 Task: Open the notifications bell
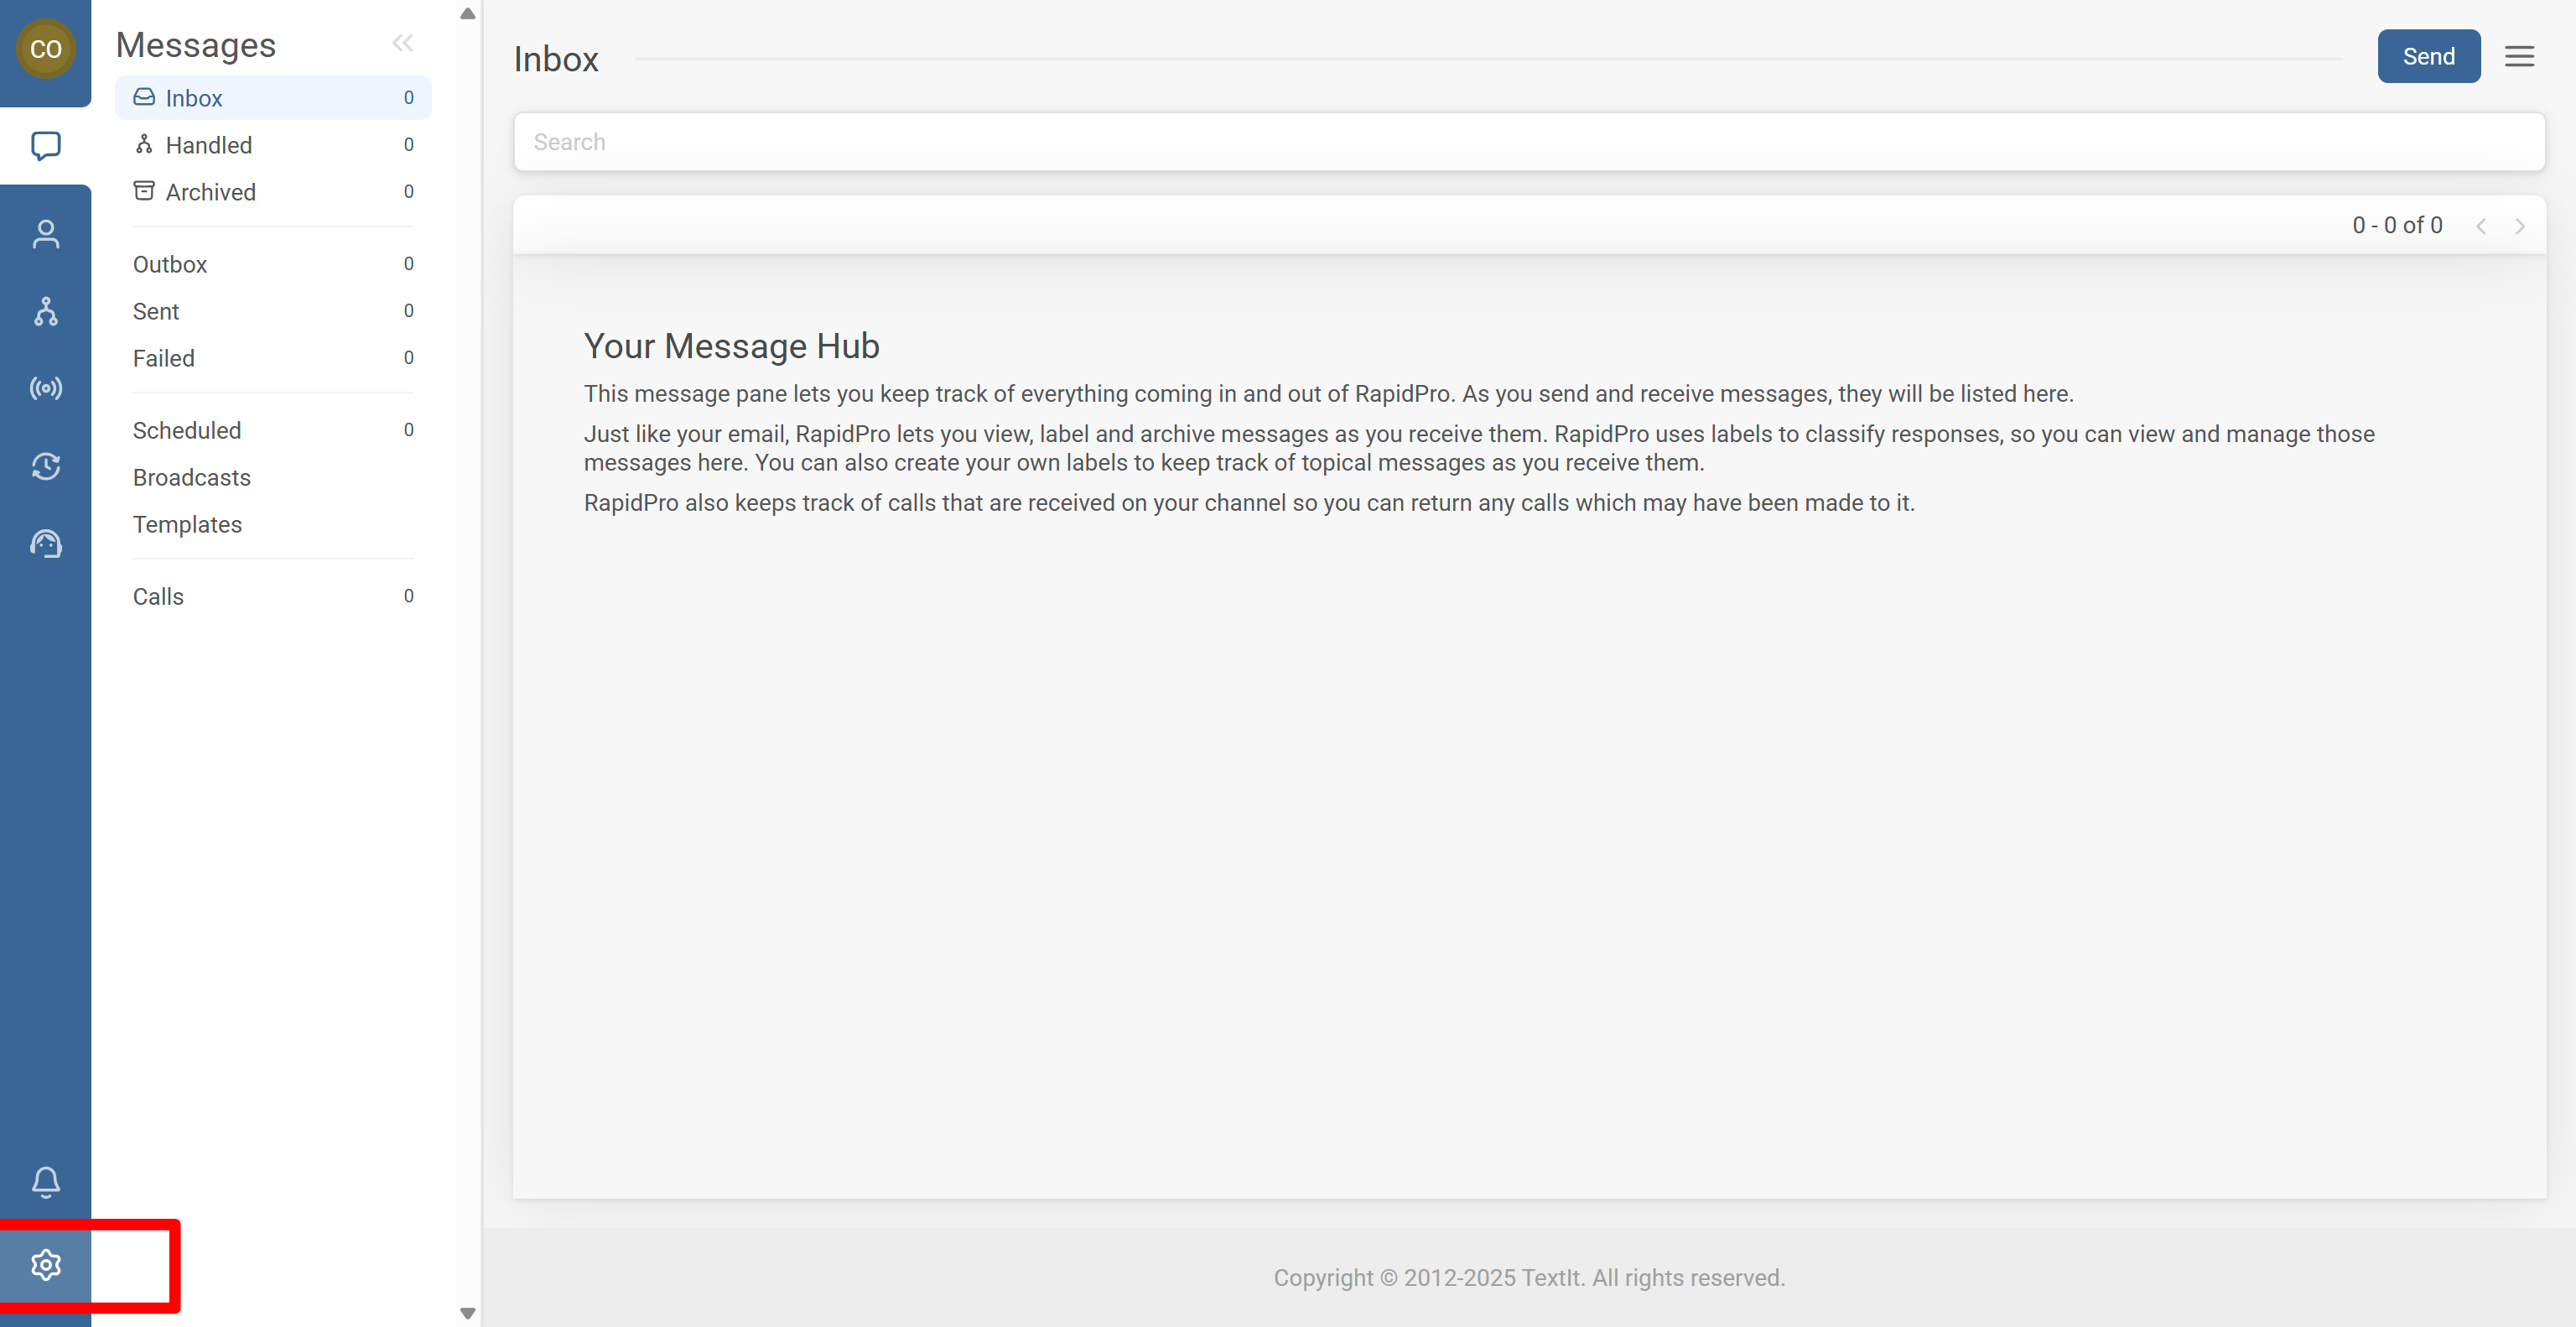click(x=45, y=1182)
